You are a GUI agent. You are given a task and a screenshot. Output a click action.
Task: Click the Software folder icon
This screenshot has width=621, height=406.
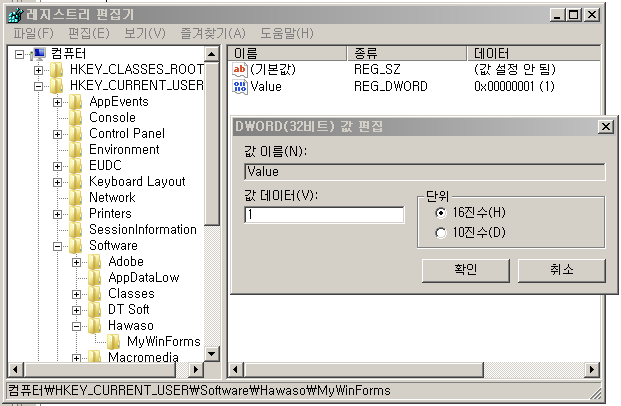pyautogui.click(x=76, y=246)
